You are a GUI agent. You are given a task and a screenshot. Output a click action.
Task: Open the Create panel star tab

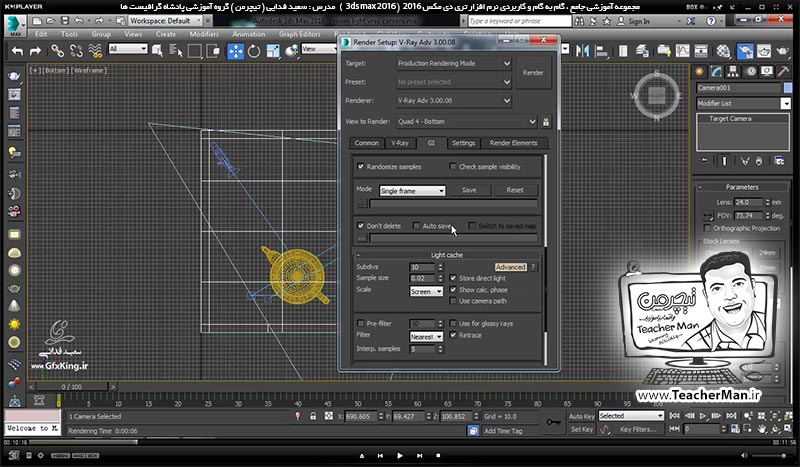pos(699,71)
